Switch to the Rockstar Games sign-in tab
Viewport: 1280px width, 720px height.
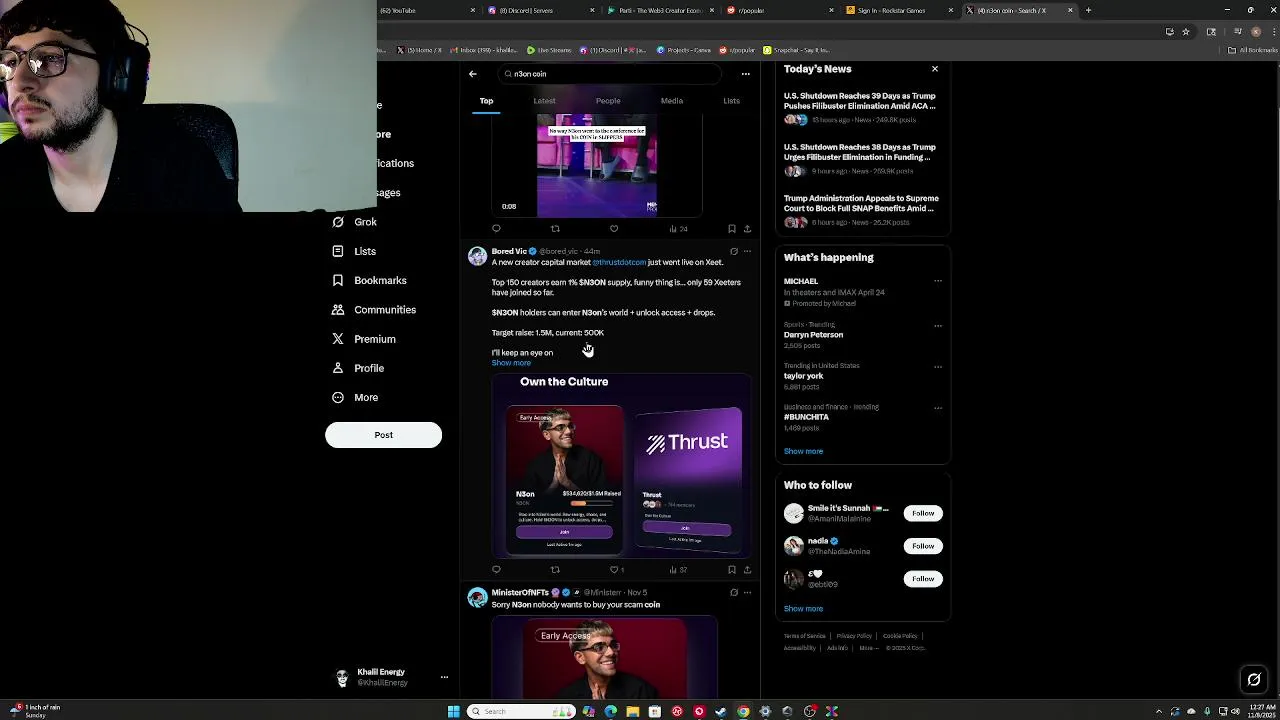(x=895, y=10)
